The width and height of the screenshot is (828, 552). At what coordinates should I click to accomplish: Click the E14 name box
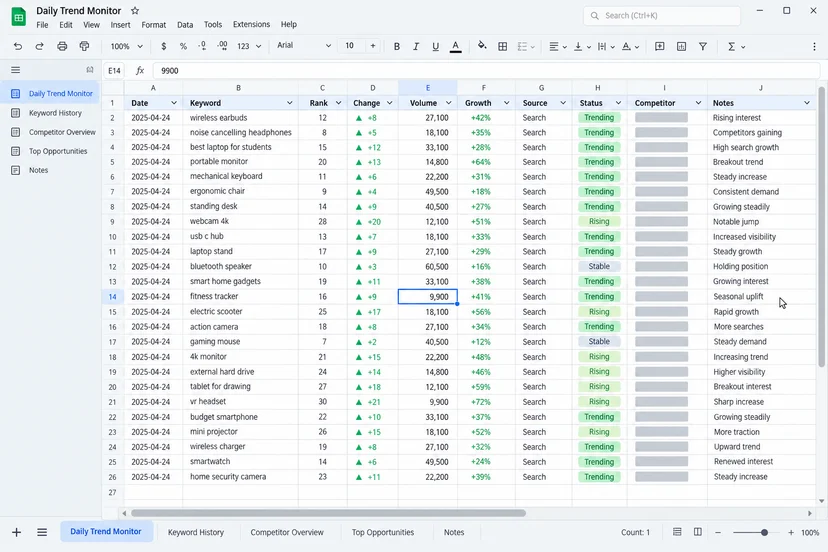[114, 70]
